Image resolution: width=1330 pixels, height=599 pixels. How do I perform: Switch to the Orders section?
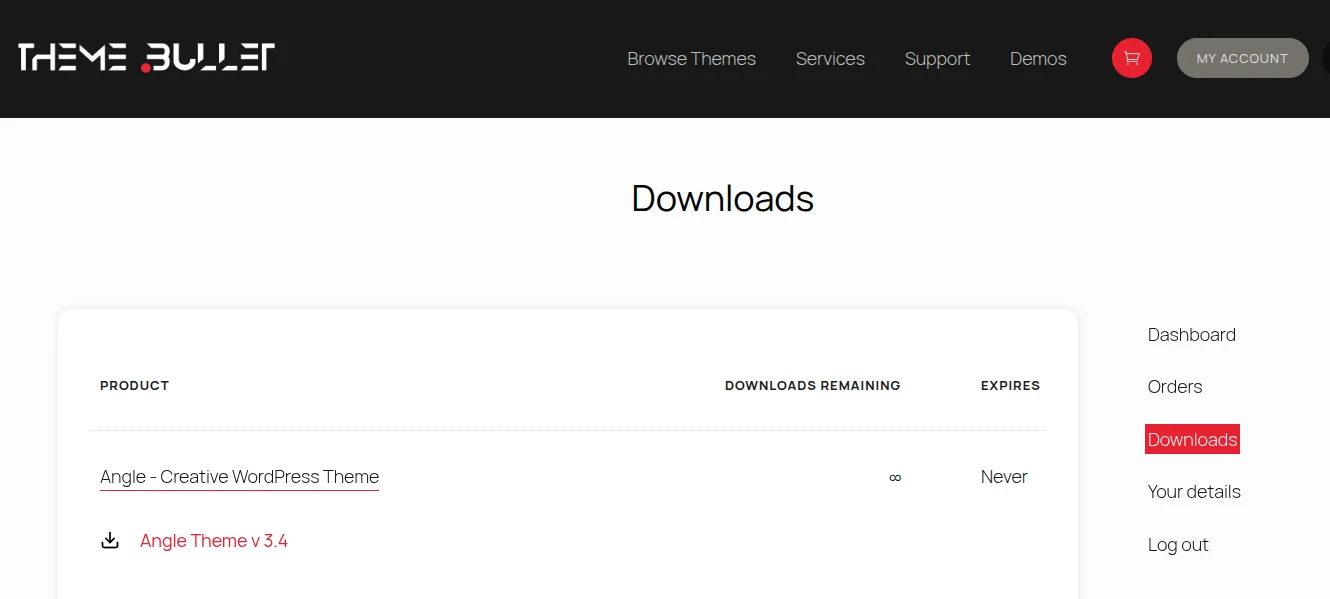pyautogui.click(x=1174, y=387)
